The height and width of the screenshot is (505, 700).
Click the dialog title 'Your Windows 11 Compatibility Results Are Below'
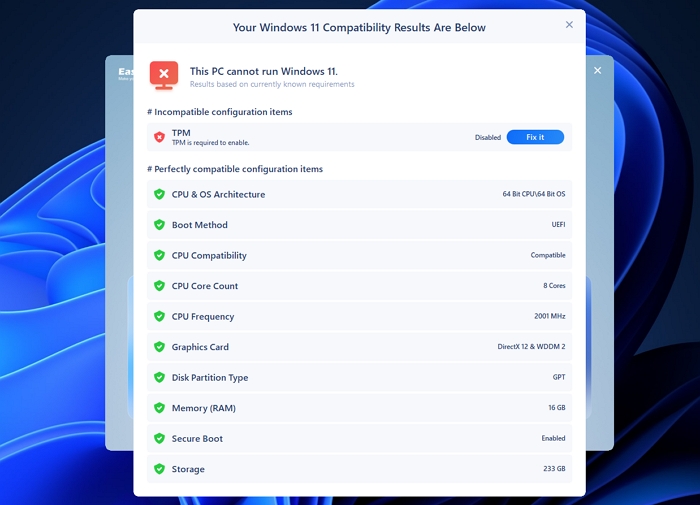[359, 27]
